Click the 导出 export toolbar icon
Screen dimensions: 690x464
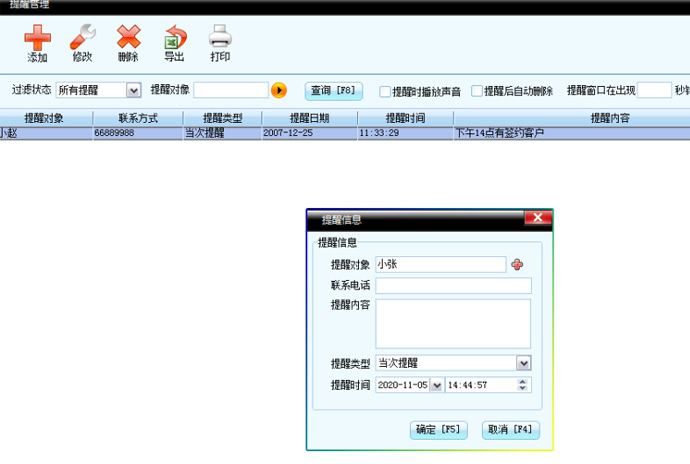174,39
